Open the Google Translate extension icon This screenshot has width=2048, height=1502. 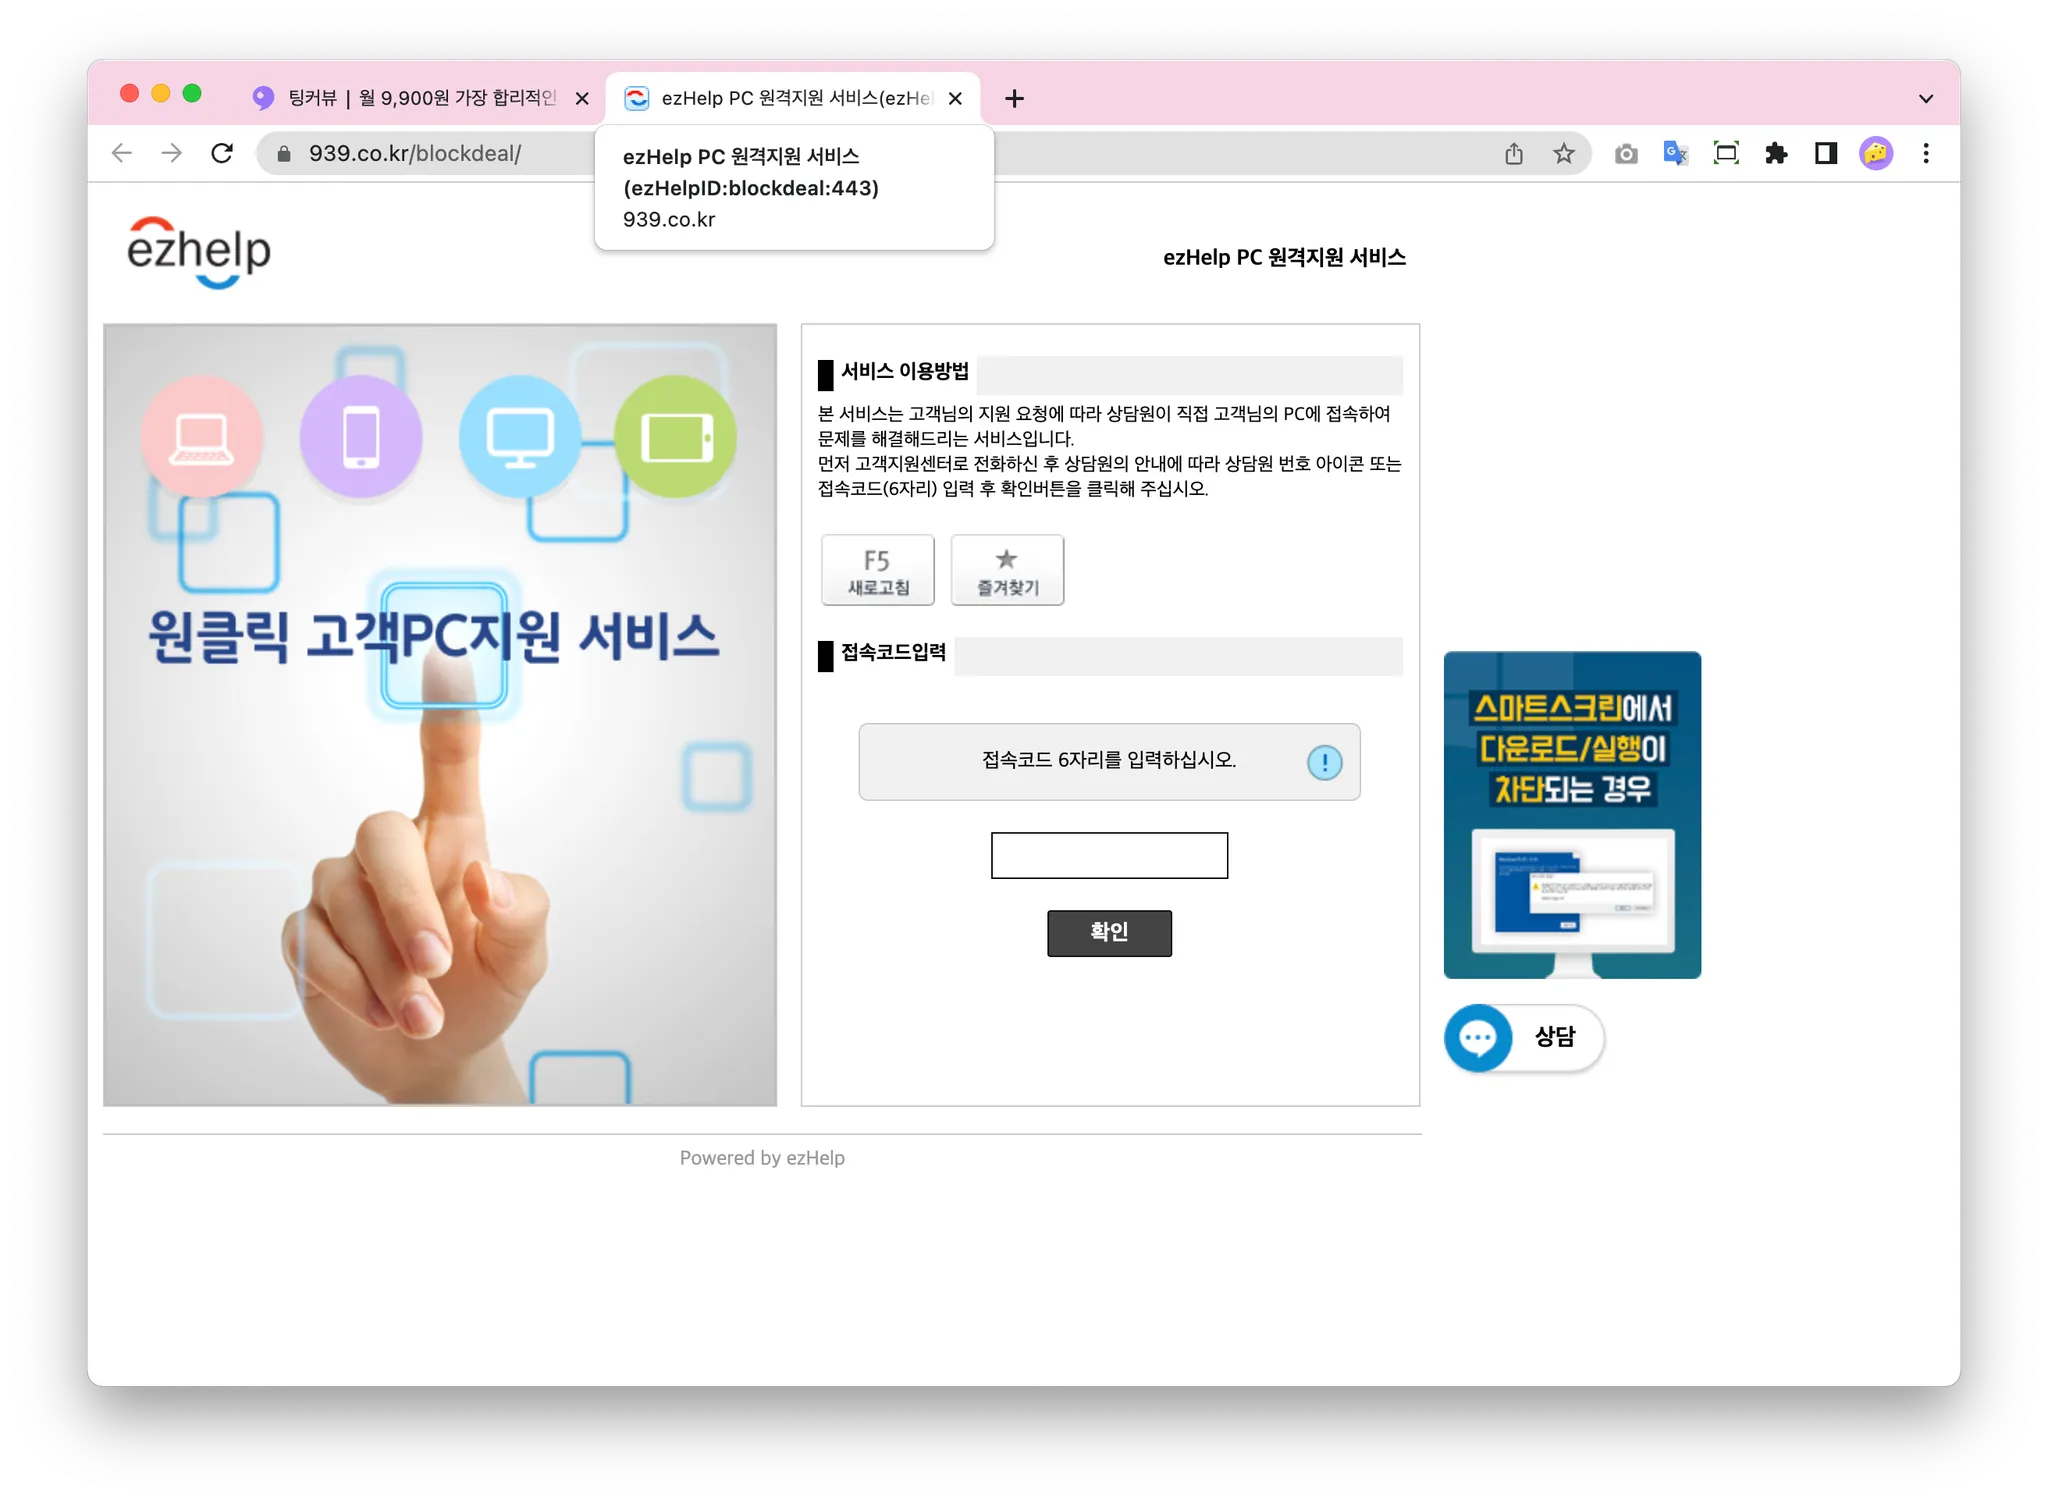[1675, 153]
